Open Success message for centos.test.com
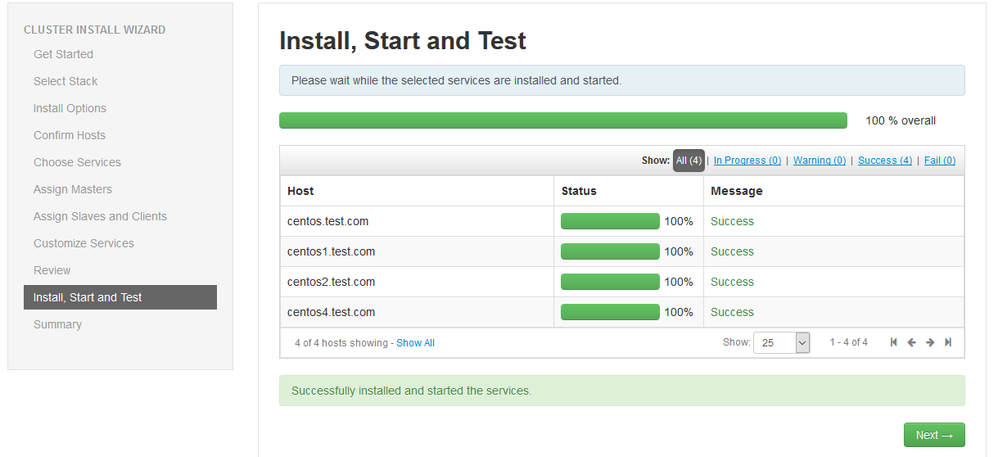 coord(732,221)
